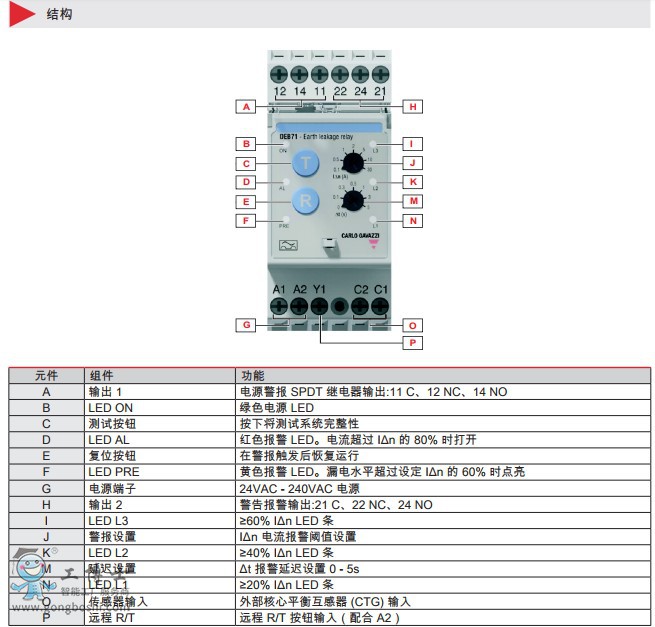Click the A1 power terminal screw

coord(279,304)
